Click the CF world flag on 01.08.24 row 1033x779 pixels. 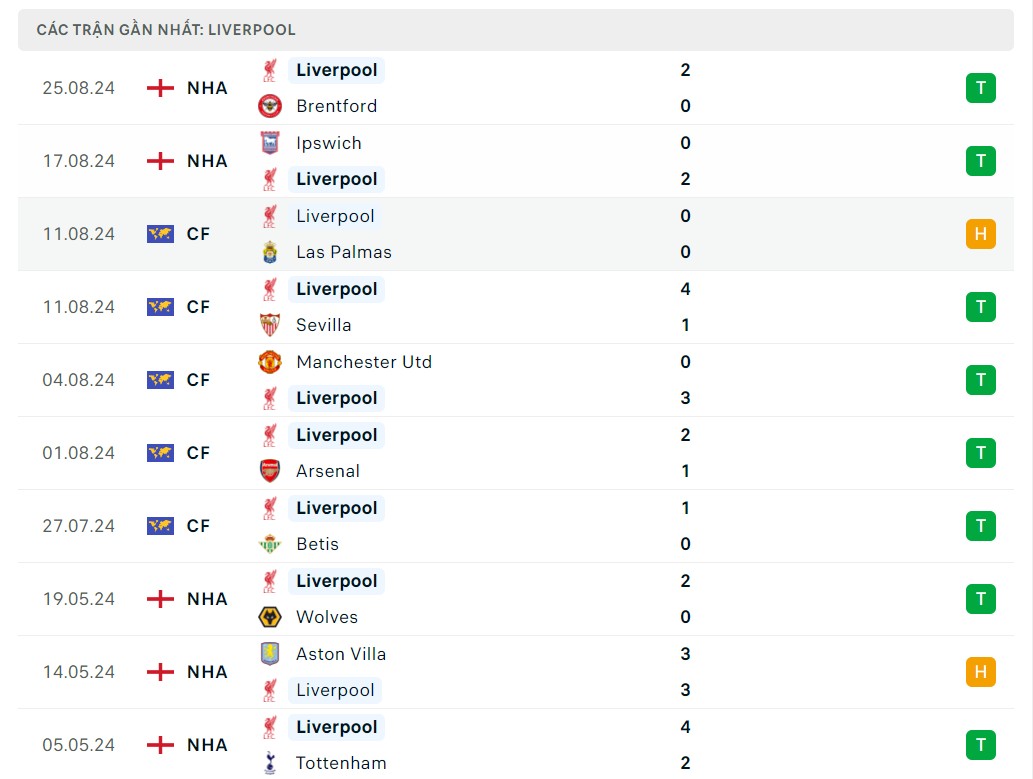160,453
